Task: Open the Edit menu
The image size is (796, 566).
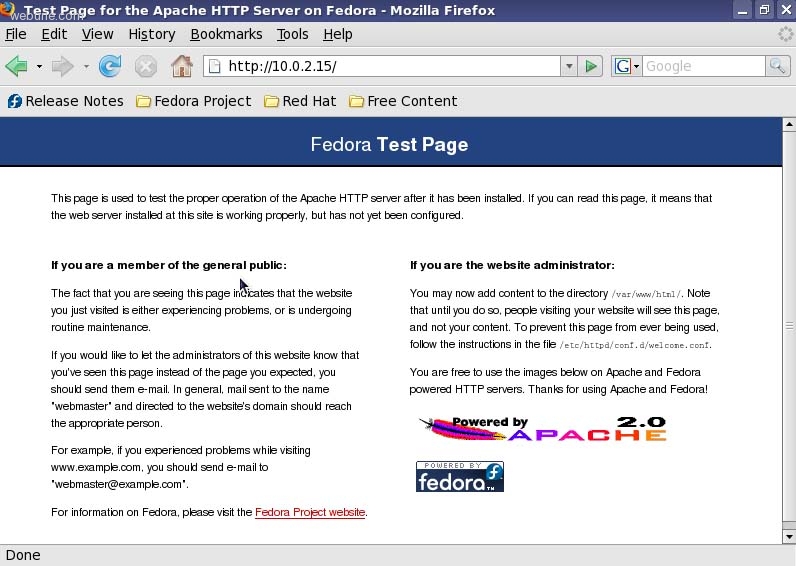Action: tap(54, 34)
